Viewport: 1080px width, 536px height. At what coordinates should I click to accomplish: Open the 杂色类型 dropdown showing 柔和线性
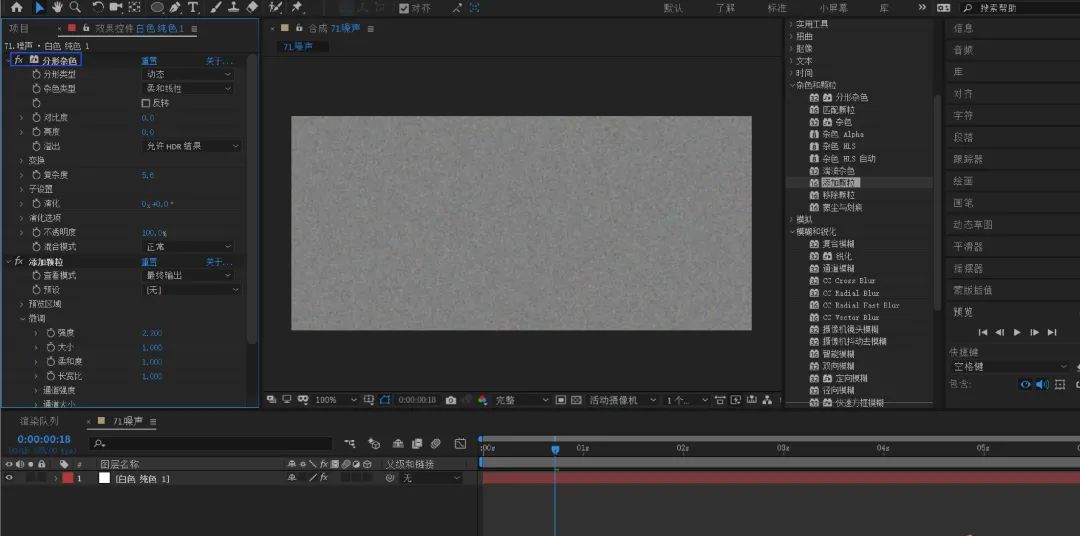188,89
